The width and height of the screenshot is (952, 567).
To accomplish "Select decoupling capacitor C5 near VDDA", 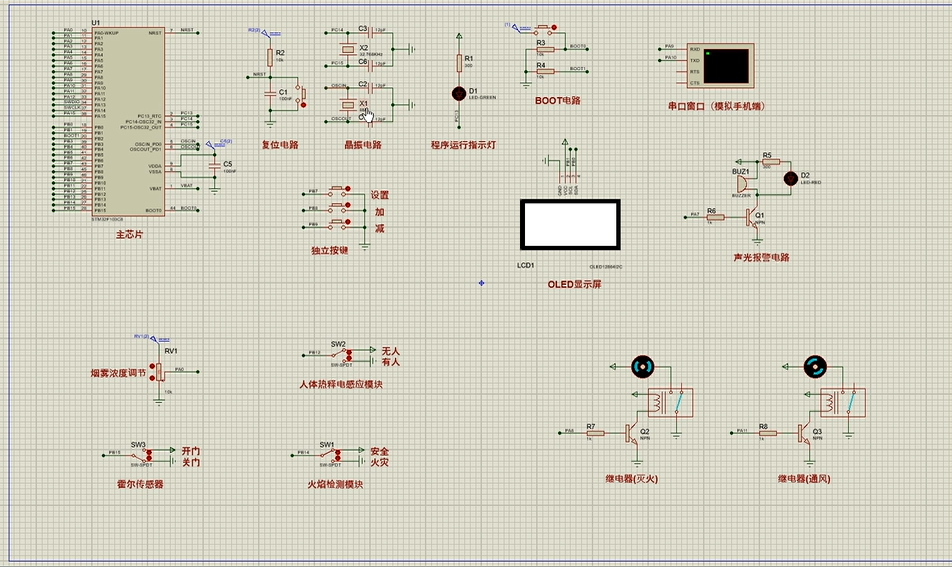I will (214, 165).
